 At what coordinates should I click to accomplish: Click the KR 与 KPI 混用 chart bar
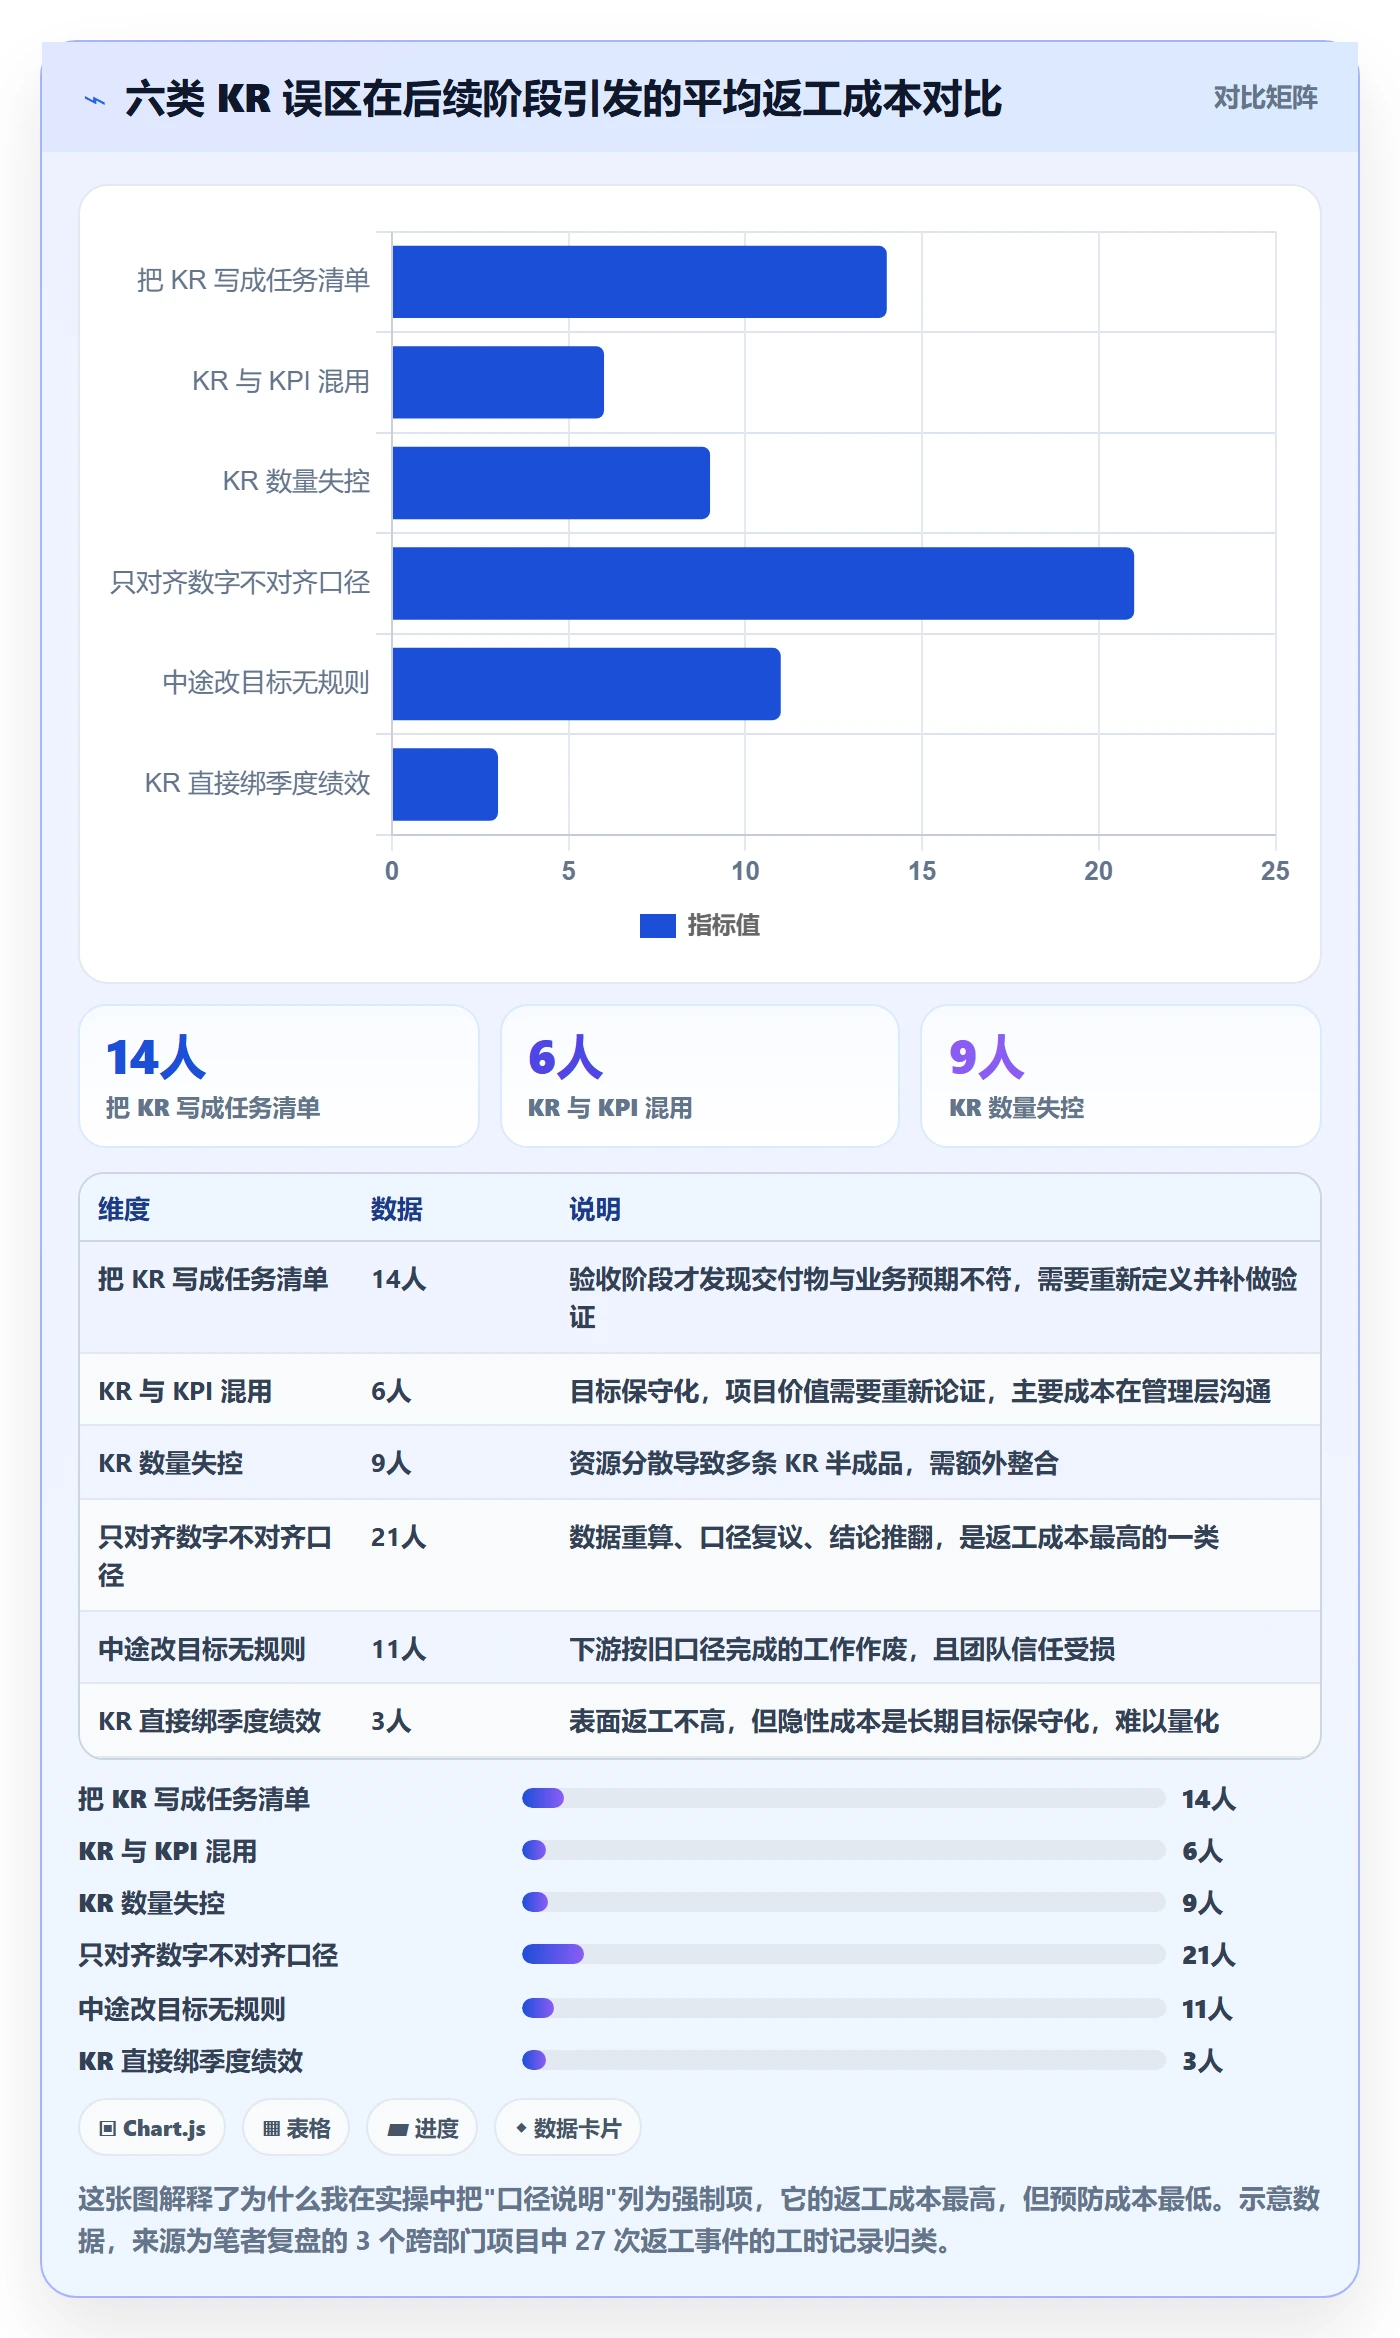(x=498, y=382)
